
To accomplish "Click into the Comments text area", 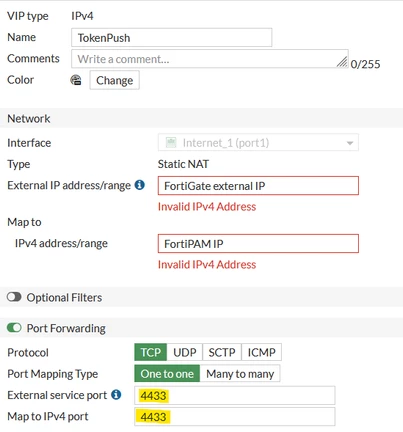I will pyautogui.click(x=210, y=59).
